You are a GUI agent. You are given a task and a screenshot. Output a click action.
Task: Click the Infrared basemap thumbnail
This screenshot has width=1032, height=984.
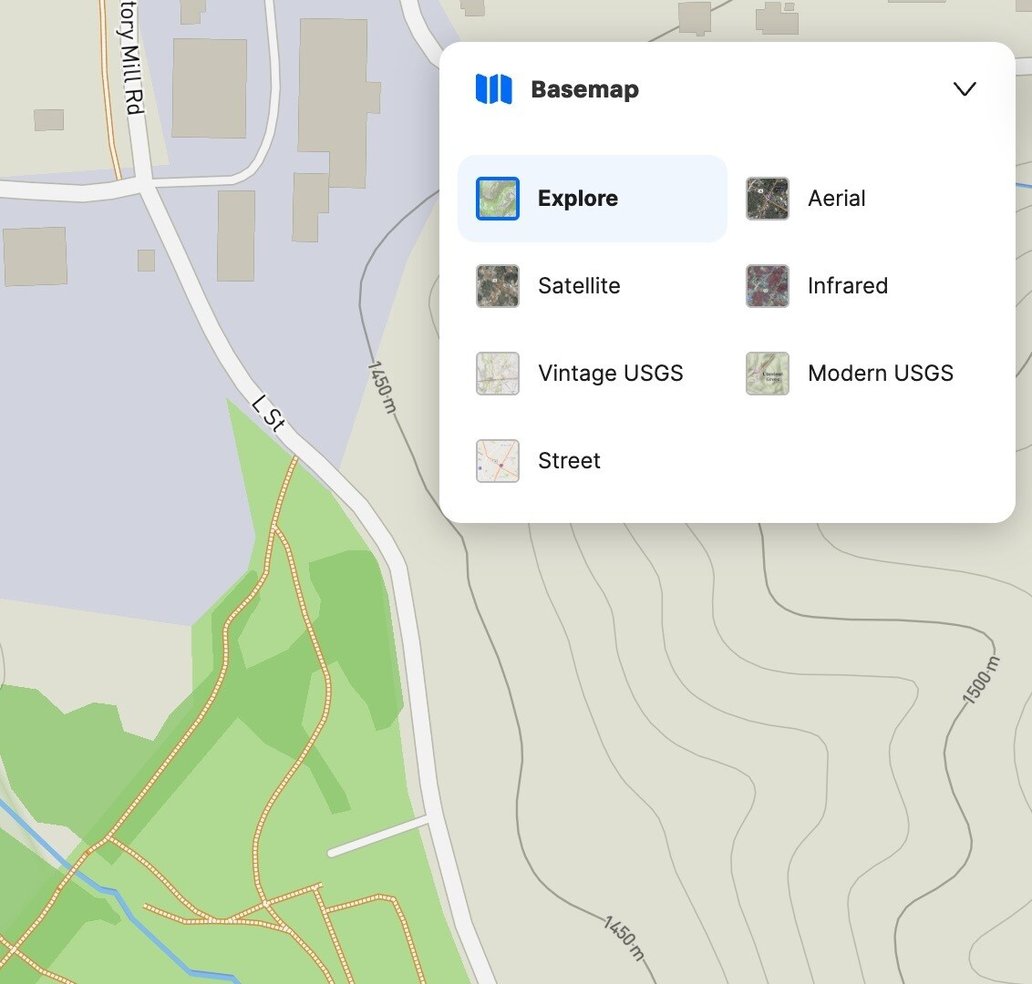766,285
